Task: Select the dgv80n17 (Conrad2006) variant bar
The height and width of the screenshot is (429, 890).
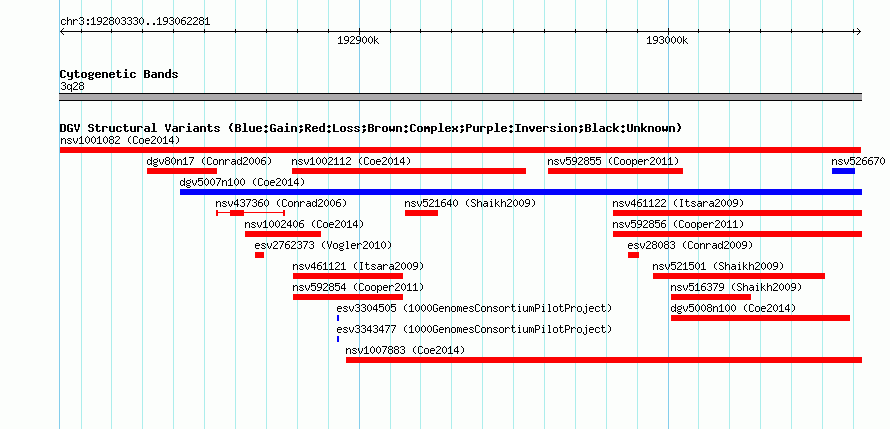Action: point(182,171)
